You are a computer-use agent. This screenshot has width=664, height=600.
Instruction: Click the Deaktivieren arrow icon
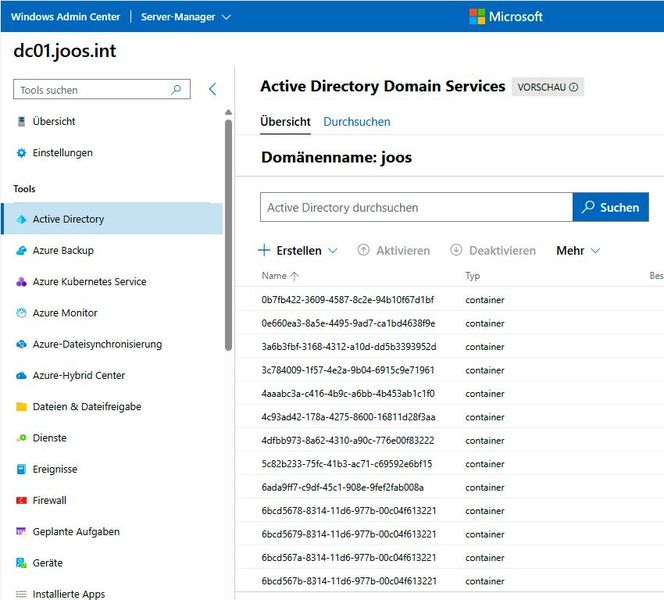[x=456, y=250]
